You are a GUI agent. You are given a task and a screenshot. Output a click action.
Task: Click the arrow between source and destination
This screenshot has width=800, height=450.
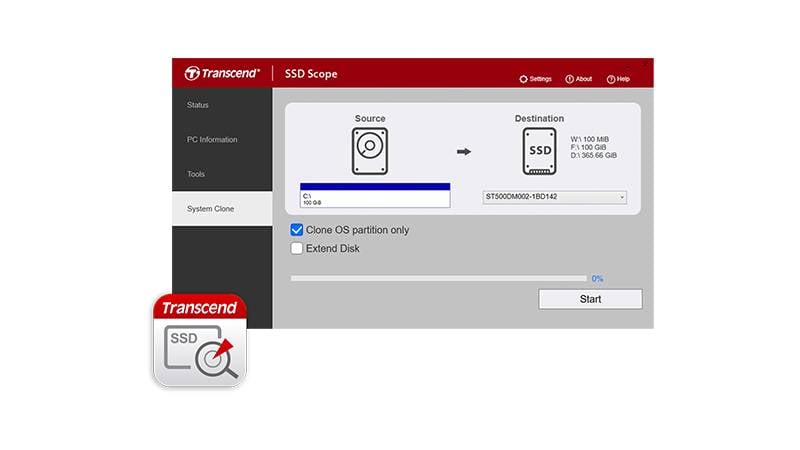464,152
